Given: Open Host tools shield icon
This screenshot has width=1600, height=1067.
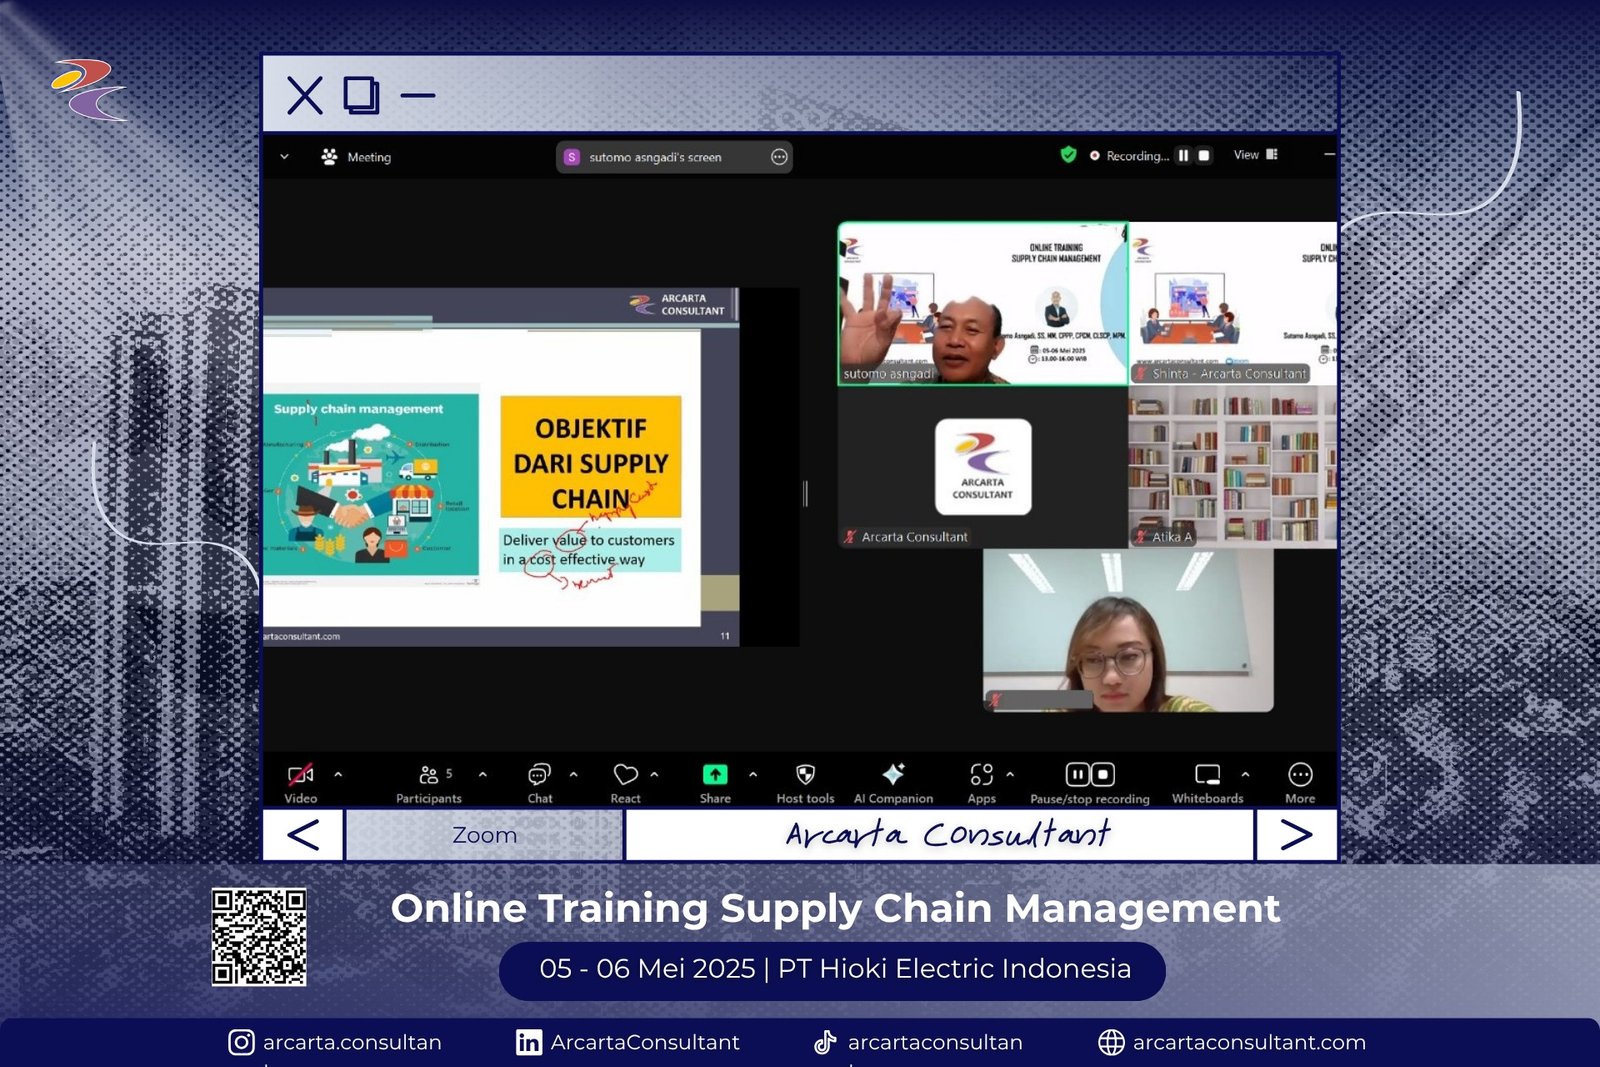Looking at the screenshot, I should click(805, 776).
